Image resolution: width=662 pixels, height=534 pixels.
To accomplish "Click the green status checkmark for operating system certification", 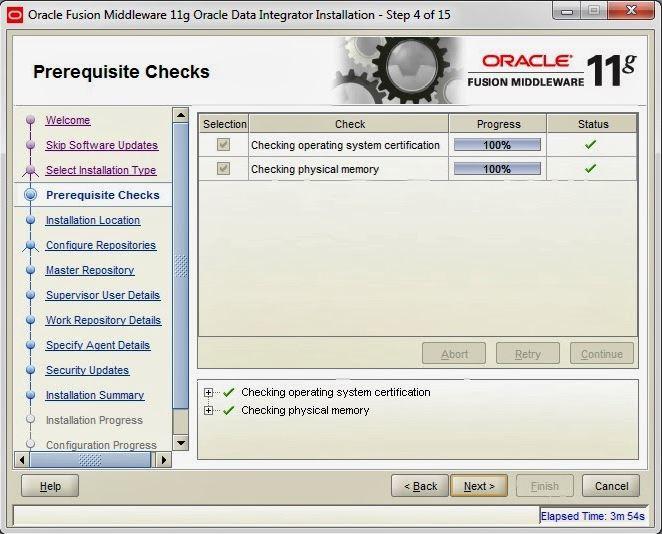I will [x=591, y=145].
